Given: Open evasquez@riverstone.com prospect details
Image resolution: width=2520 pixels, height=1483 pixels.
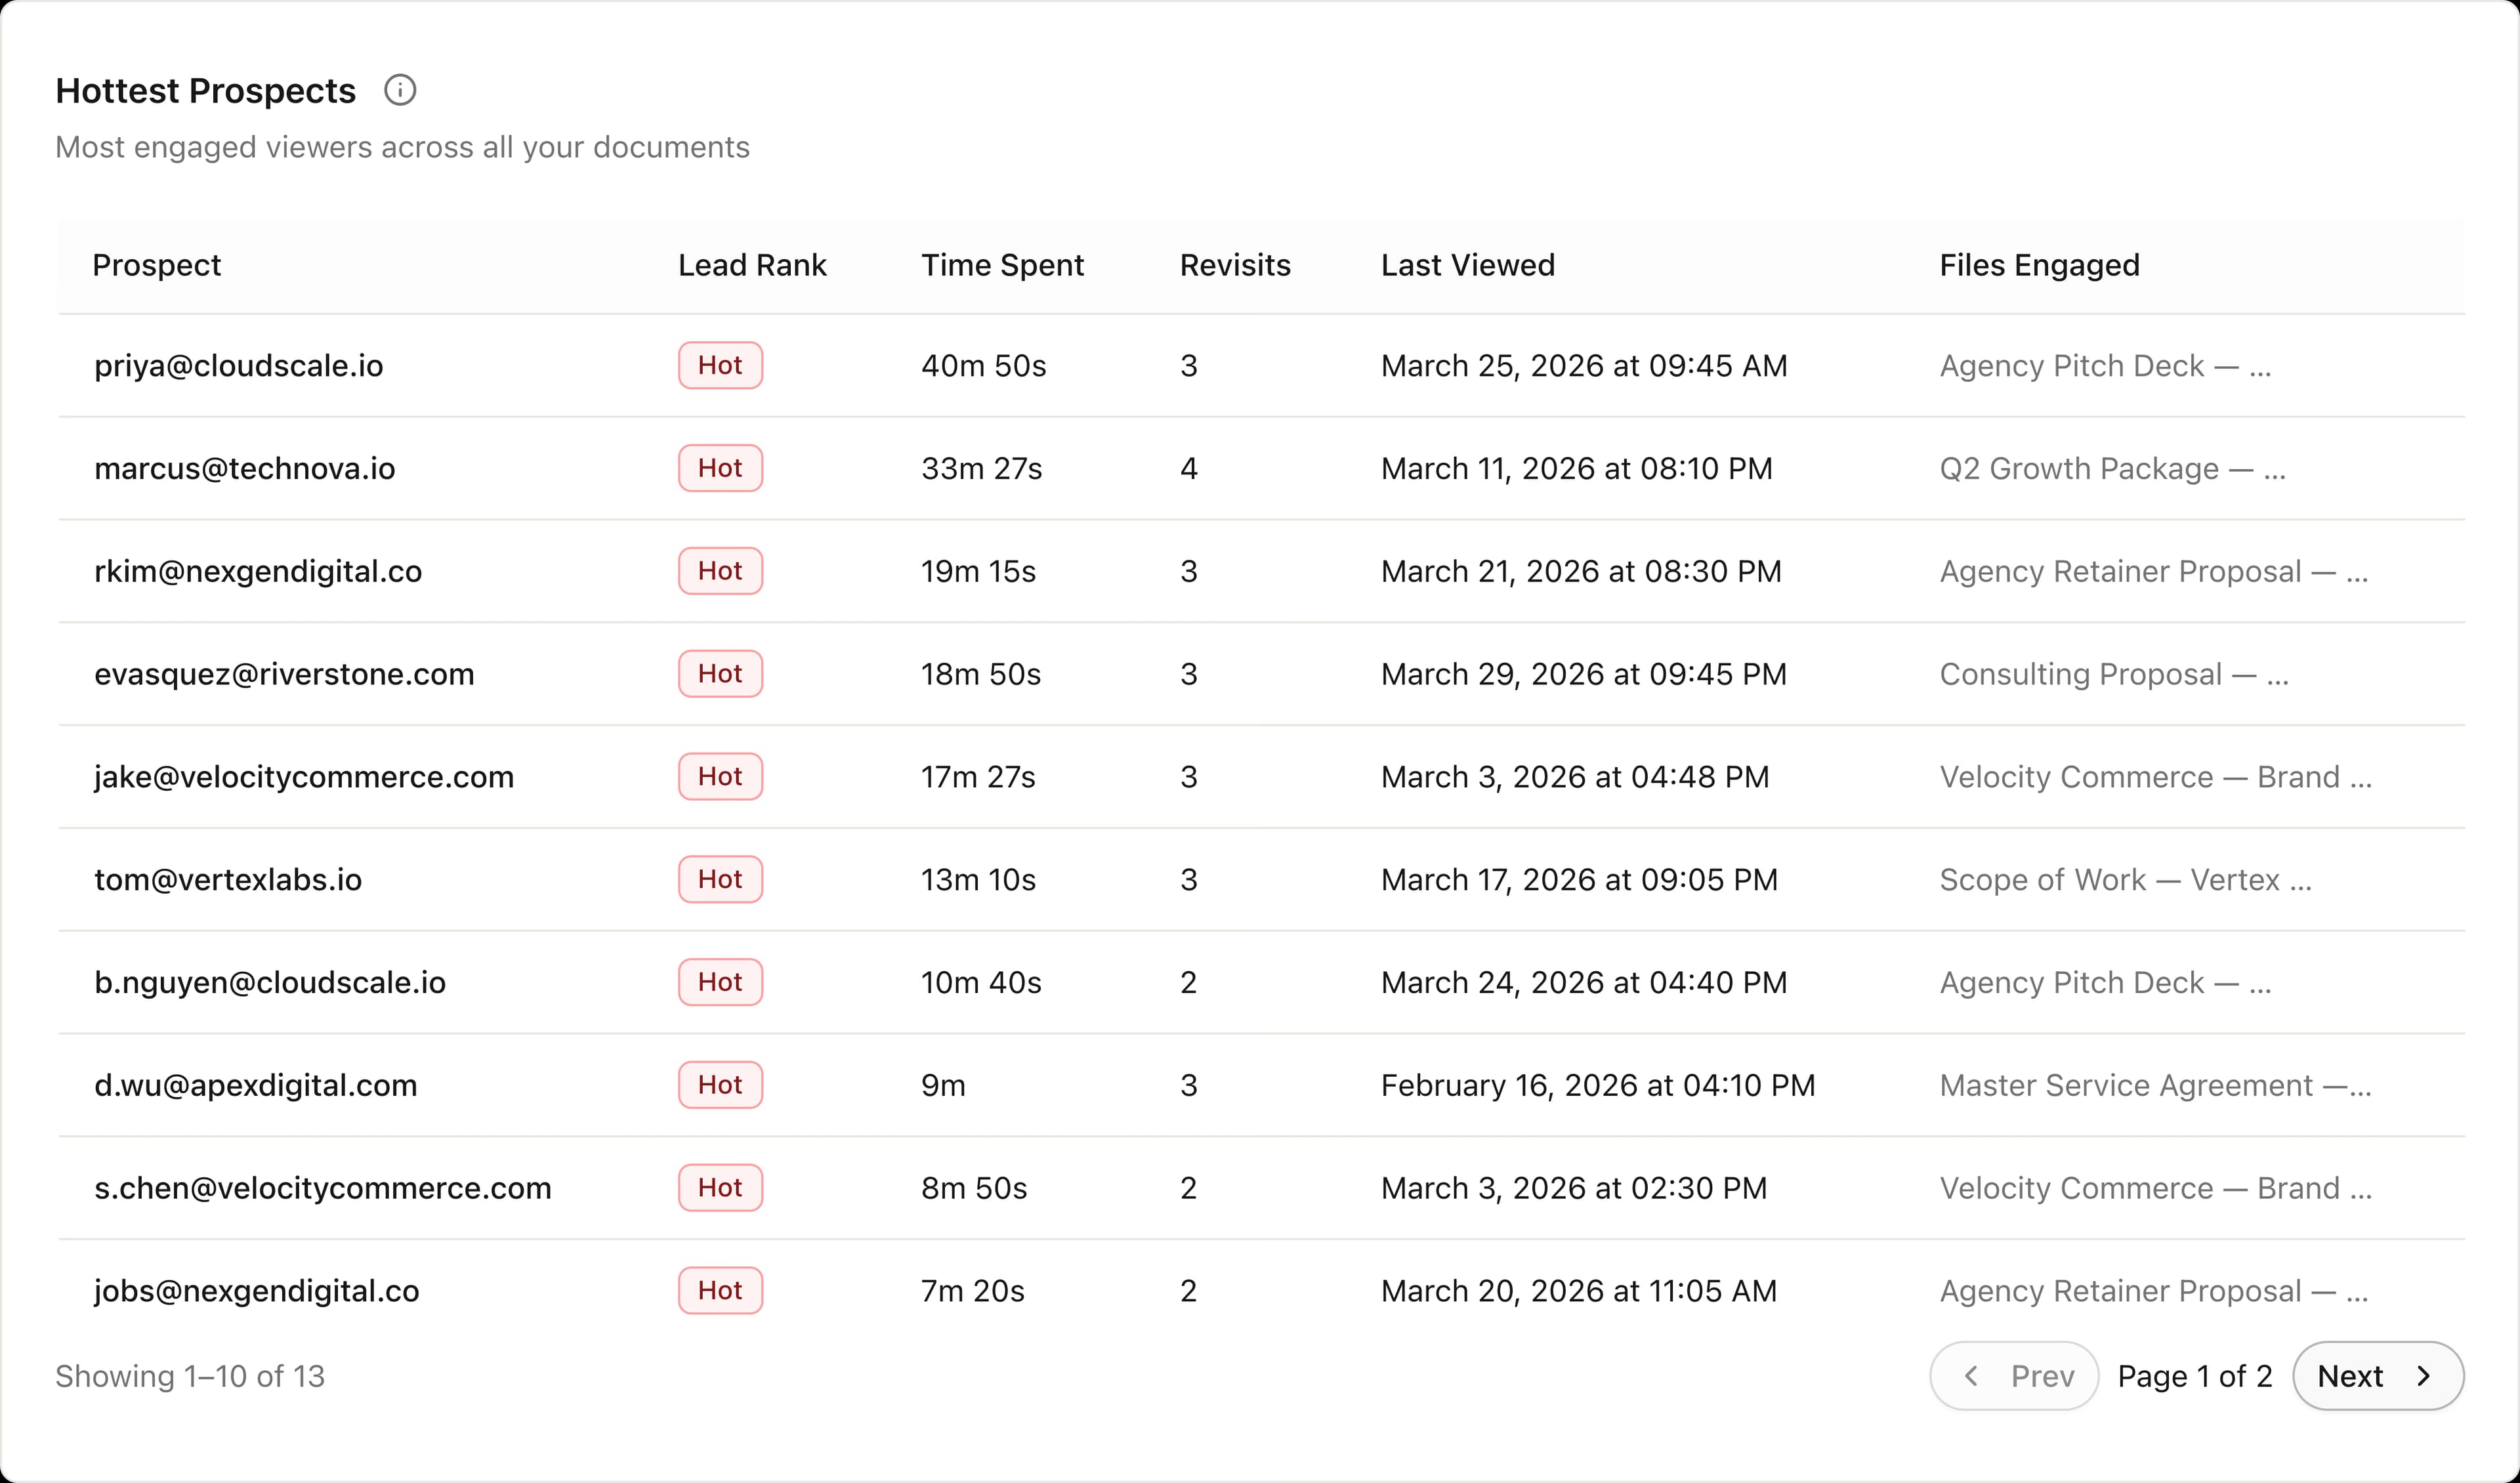Looking at the screenshot, I should 284,674.
